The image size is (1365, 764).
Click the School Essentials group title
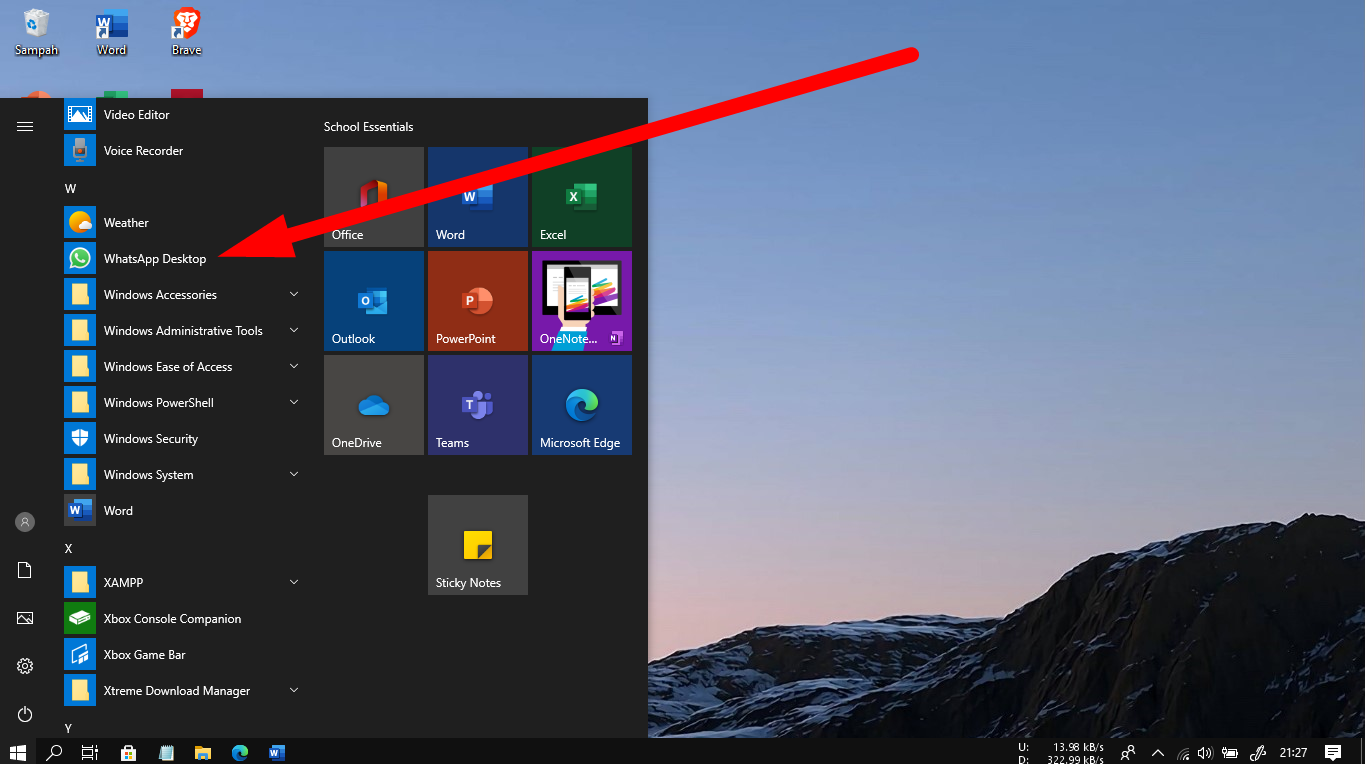(368, 127)
